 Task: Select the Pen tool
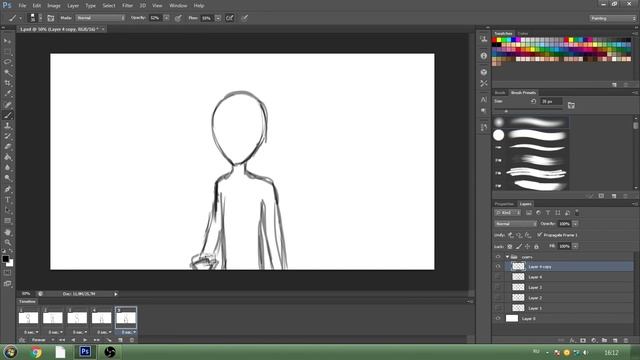[x=7, y=189]
